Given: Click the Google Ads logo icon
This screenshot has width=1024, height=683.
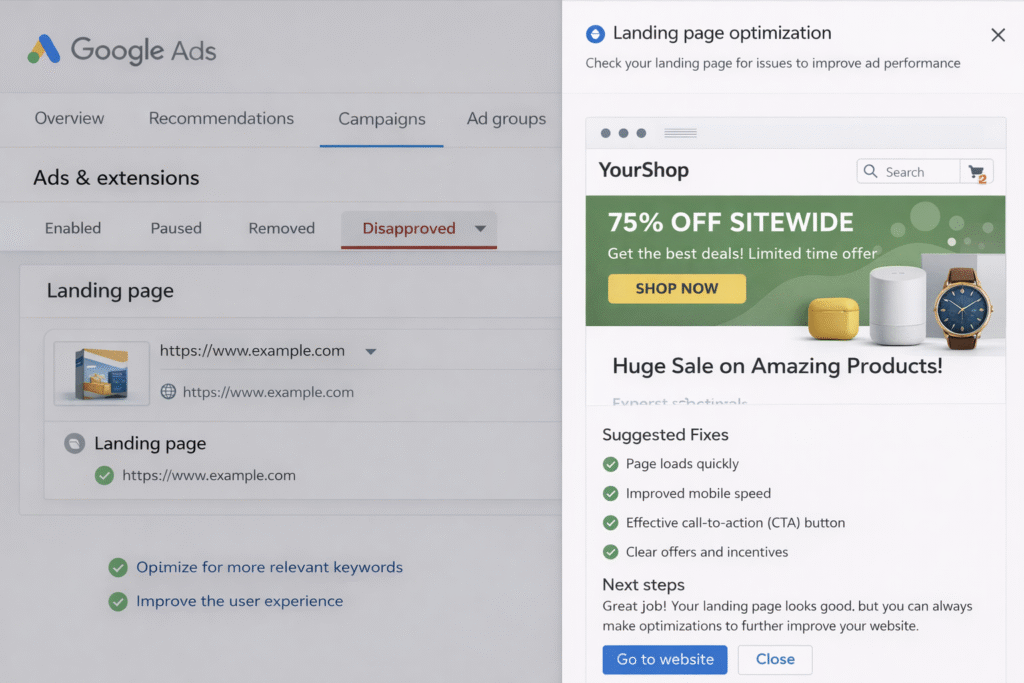Looking at the screenshot, I should click(44, 49).
